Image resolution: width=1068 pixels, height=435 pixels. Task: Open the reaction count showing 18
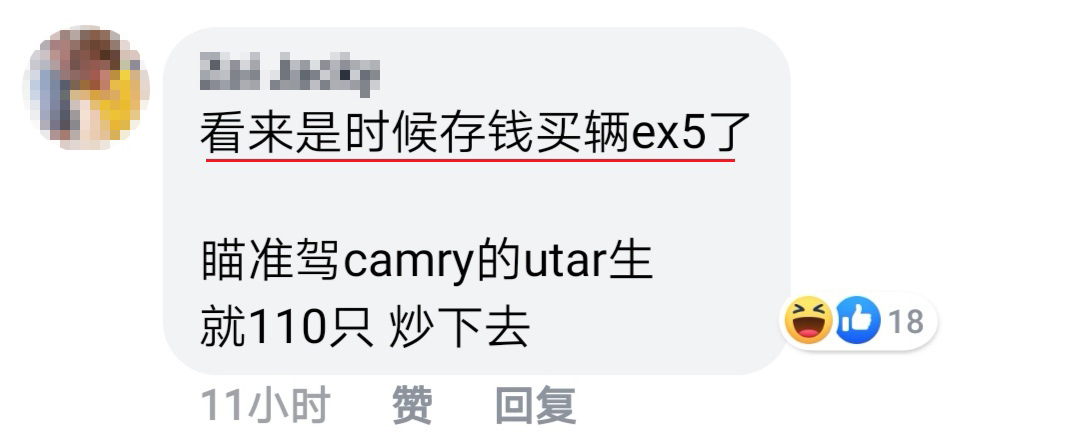click(x=906, y=321)
